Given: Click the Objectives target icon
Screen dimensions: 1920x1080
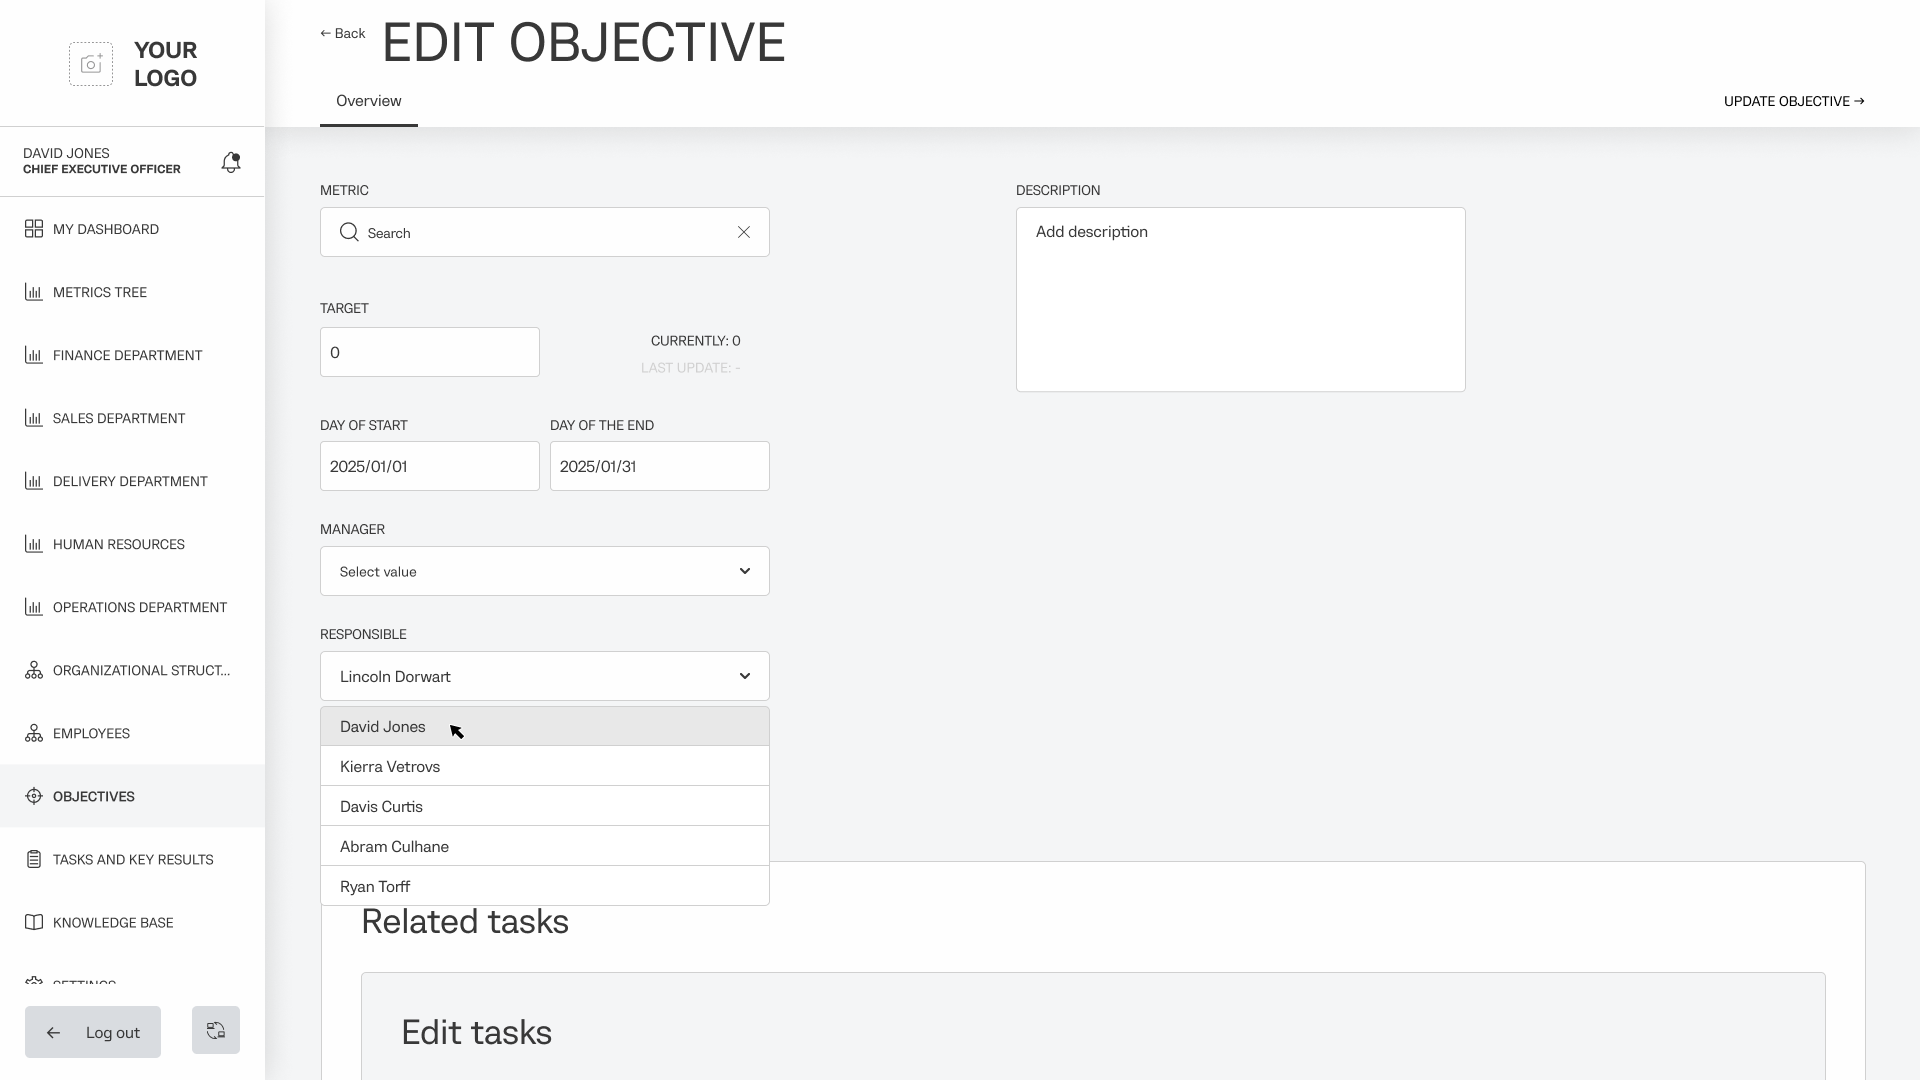Looking at the screenshot, I should tap(34, 796).
